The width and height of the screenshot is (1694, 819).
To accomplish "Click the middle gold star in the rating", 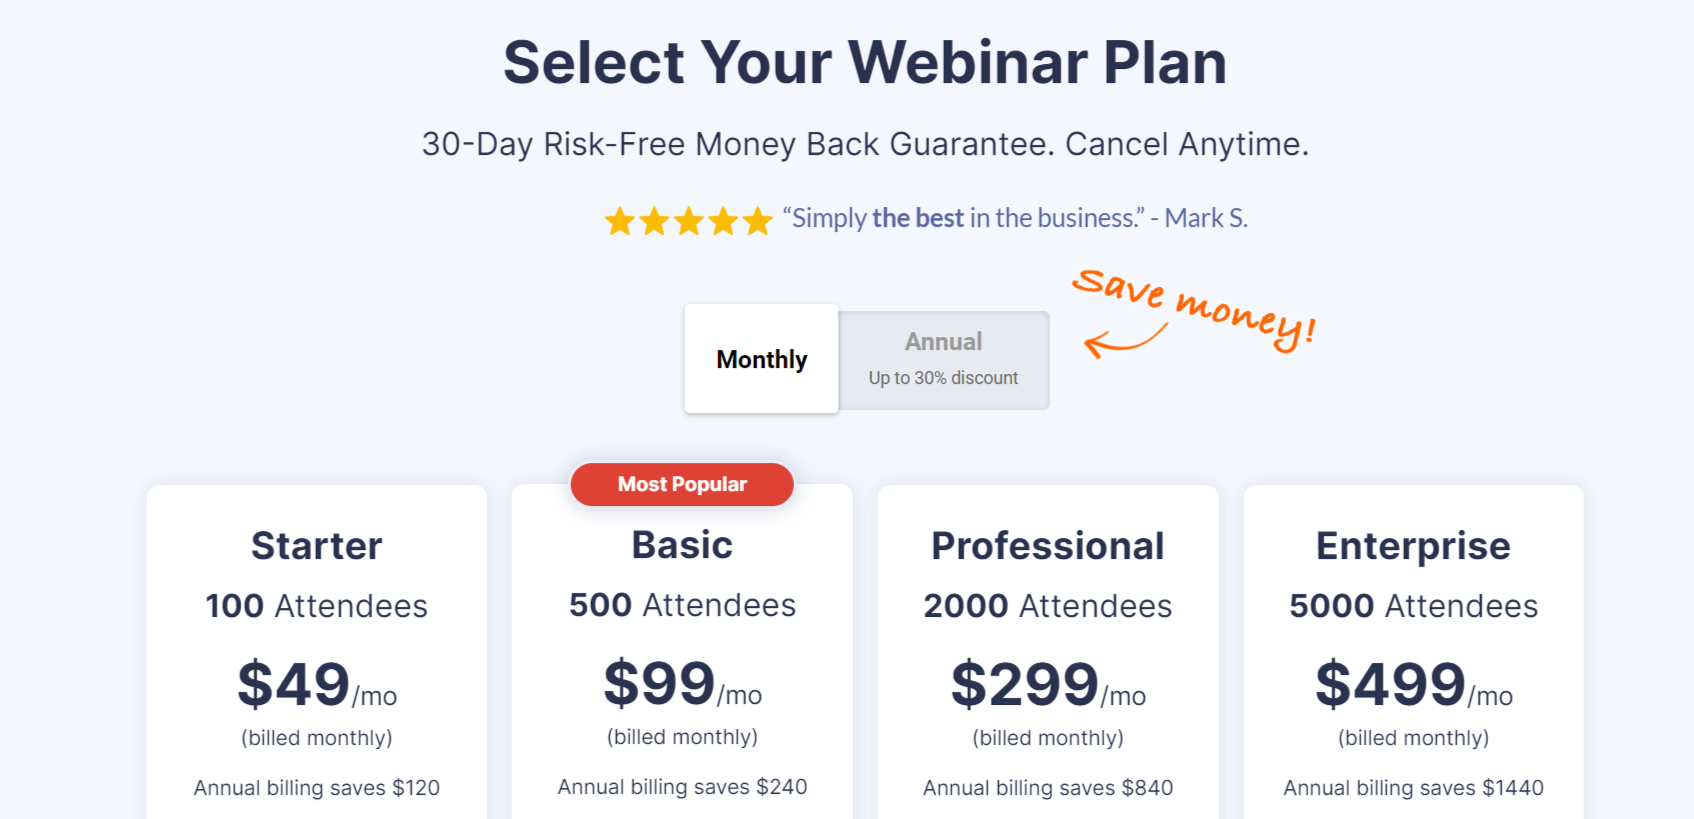I will pyautogui.click(x=689, y=221).
